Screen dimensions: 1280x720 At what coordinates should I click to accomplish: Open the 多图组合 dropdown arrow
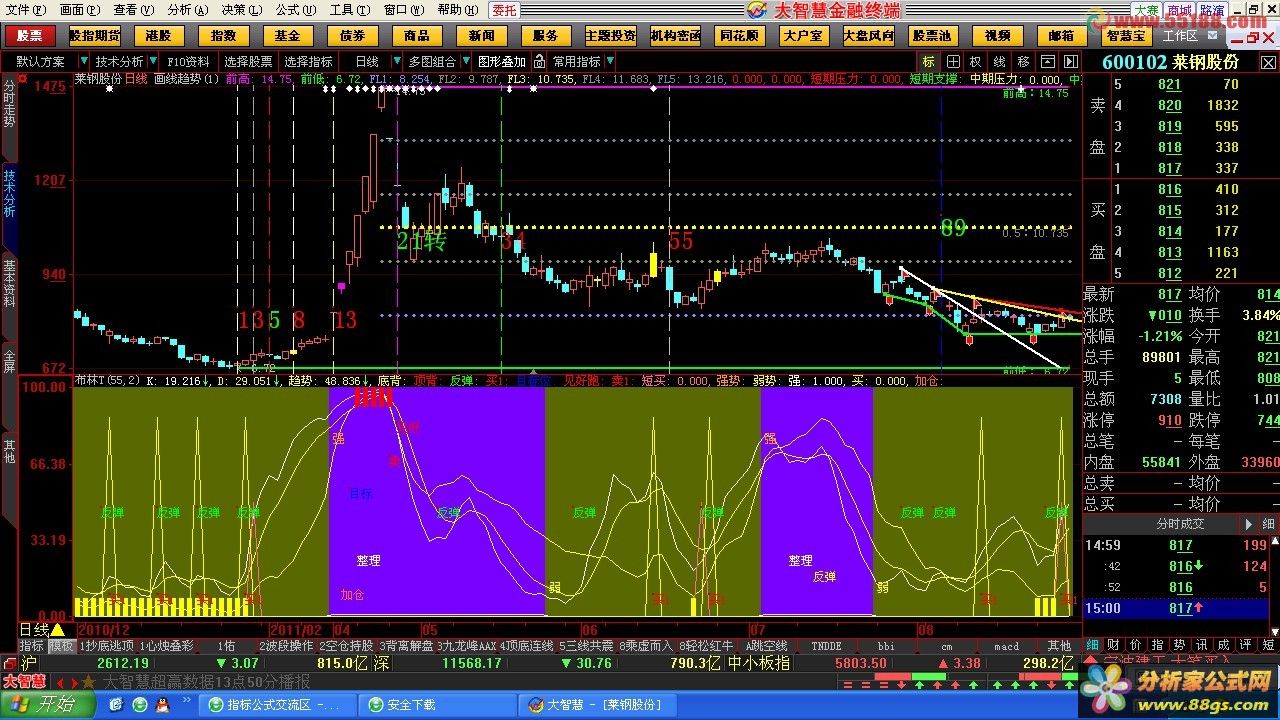(x=465, y=62)
